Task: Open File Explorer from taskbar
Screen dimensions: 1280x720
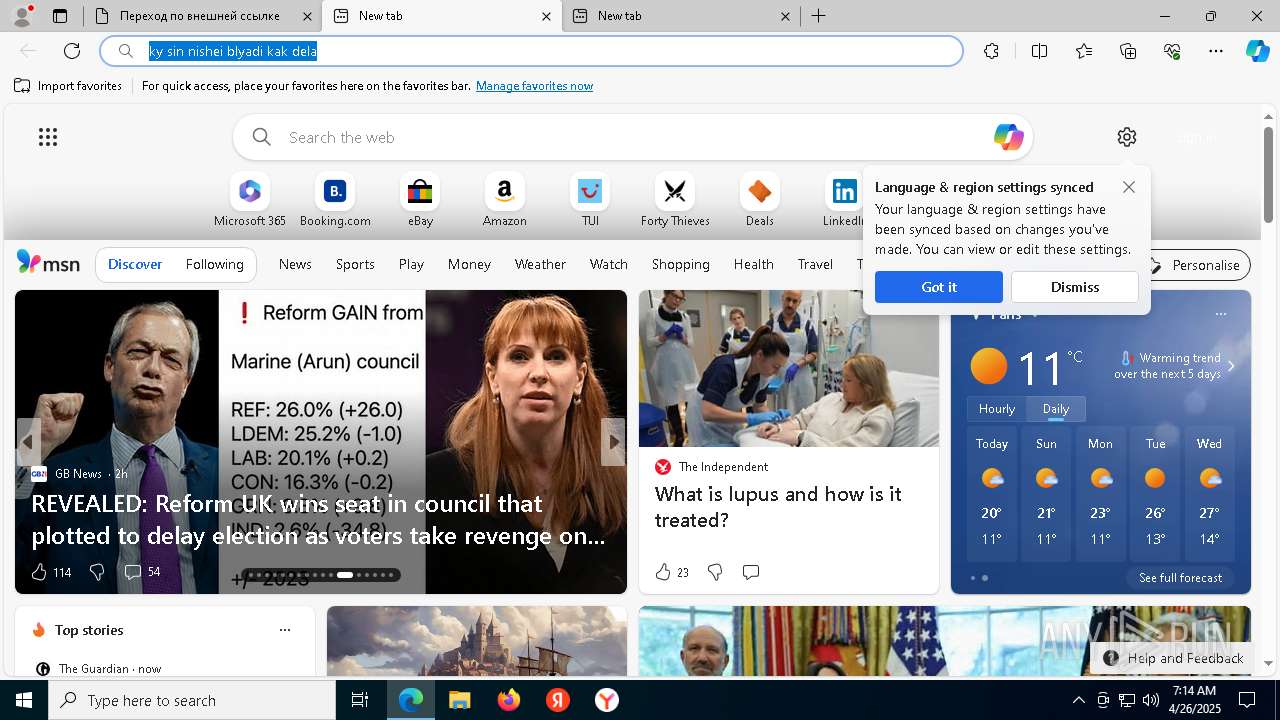Action: point(459,700)
